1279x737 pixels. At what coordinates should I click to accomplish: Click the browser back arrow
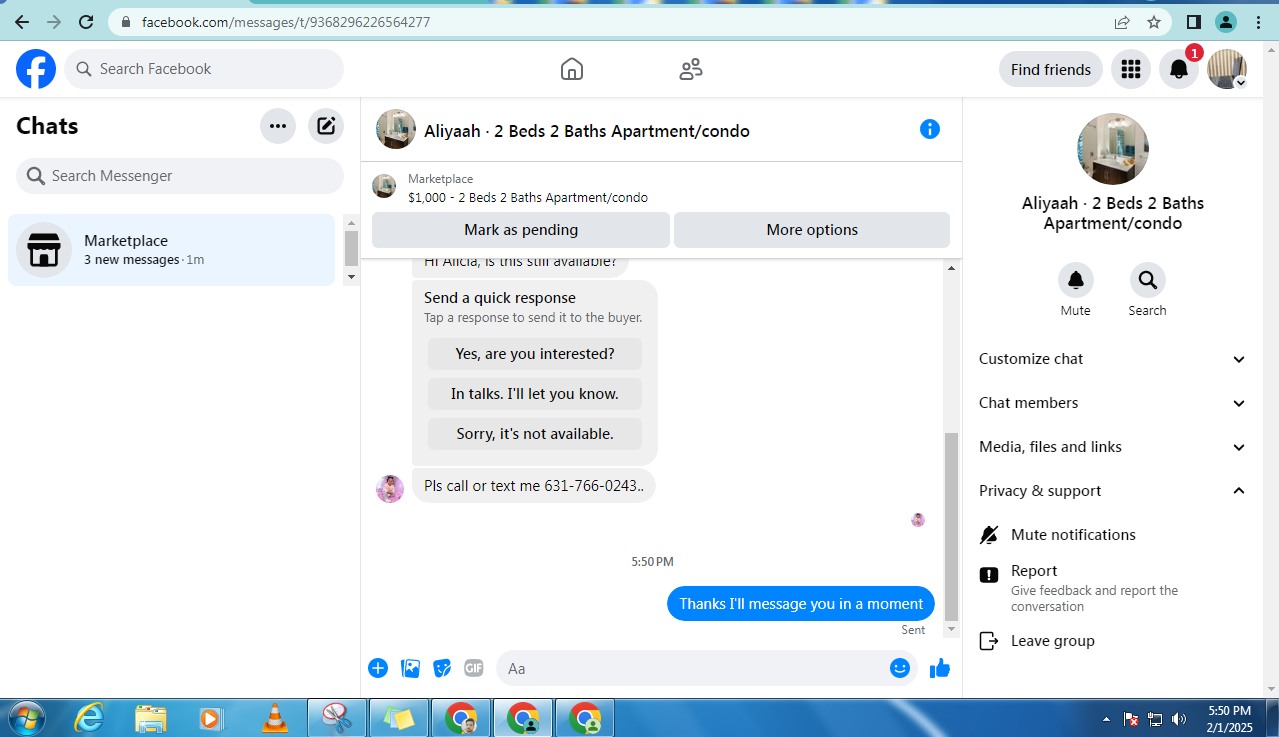tap(22, 21)
